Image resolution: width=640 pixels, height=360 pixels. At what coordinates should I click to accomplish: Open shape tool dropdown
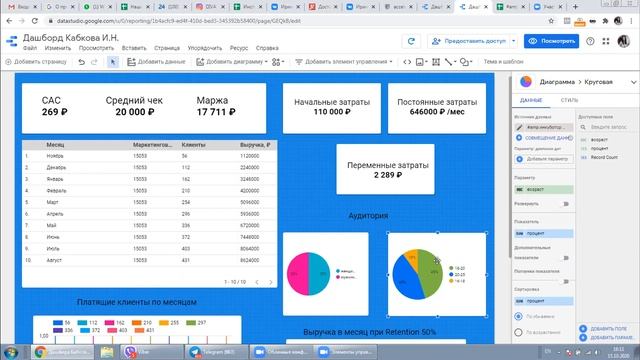(x=466, y=62)
